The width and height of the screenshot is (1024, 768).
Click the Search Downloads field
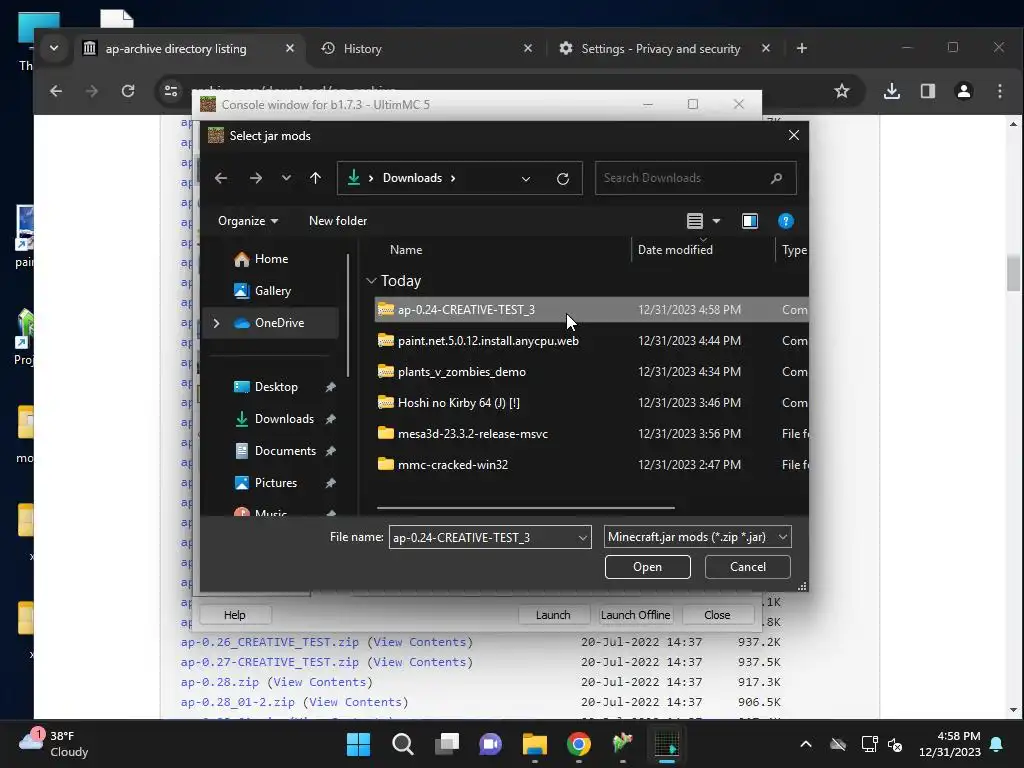pos(696,178)
